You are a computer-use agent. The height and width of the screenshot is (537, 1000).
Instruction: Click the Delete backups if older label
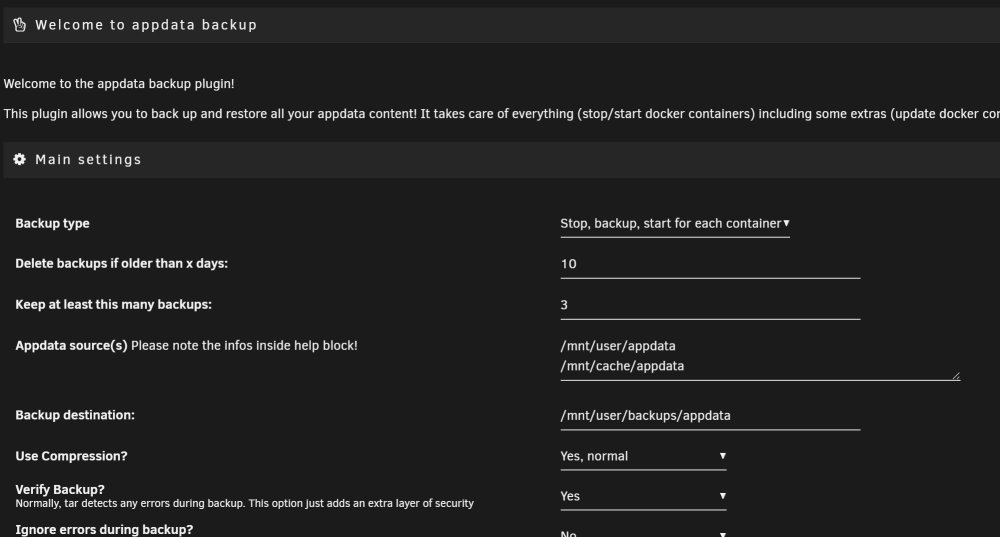click(121, 263)
